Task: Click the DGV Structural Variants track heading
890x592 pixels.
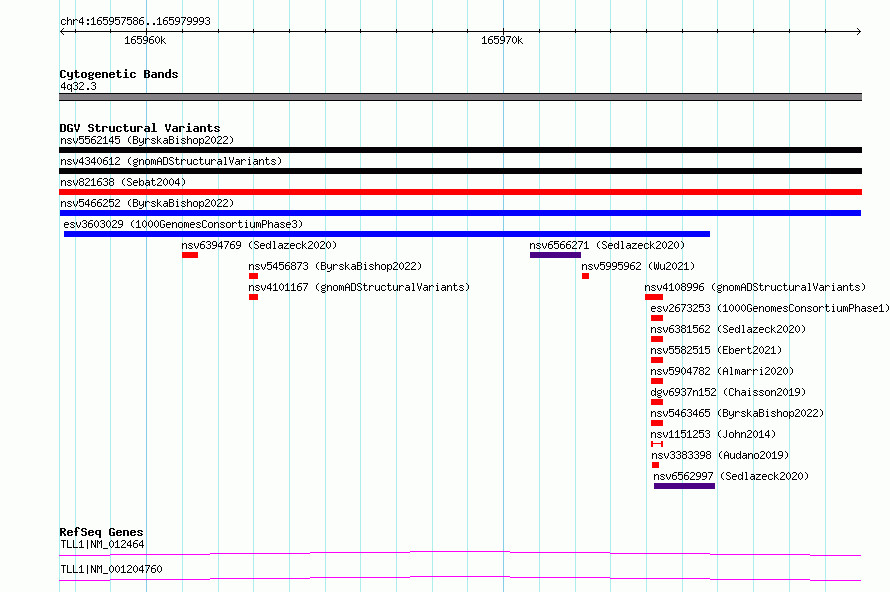Action: (x=140, y=128)
